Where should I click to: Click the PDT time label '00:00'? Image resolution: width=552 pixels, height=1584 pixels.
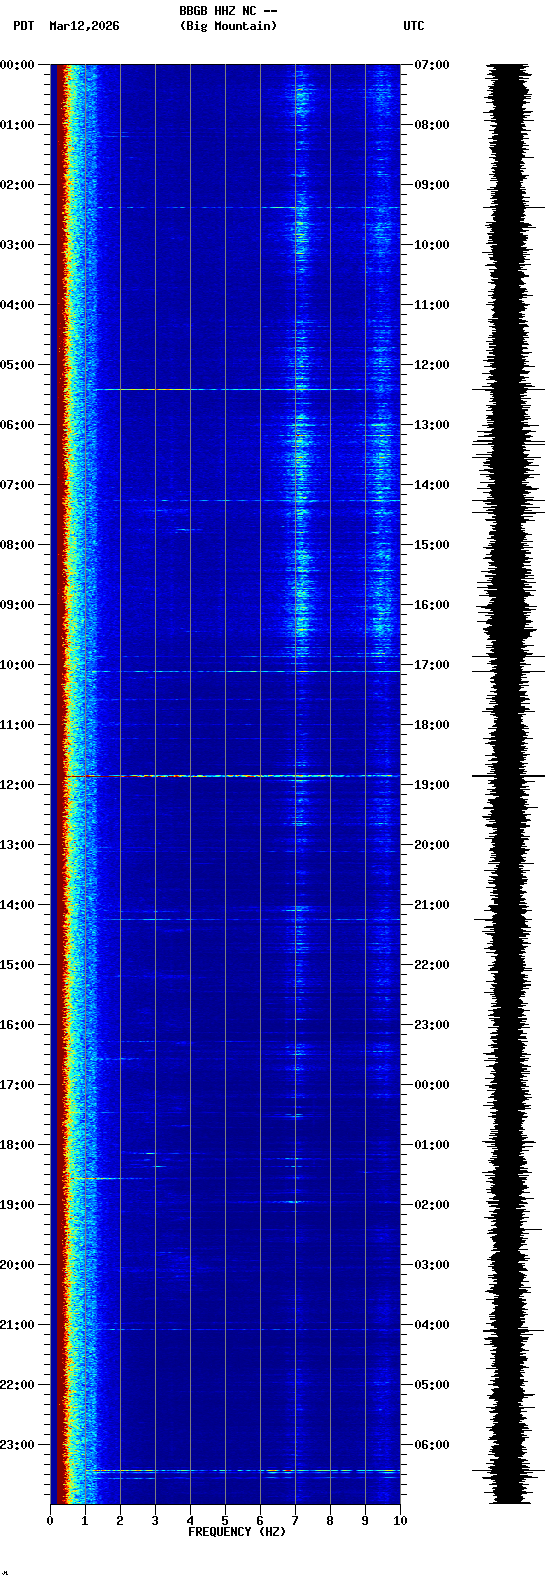[x=18, y=65]
